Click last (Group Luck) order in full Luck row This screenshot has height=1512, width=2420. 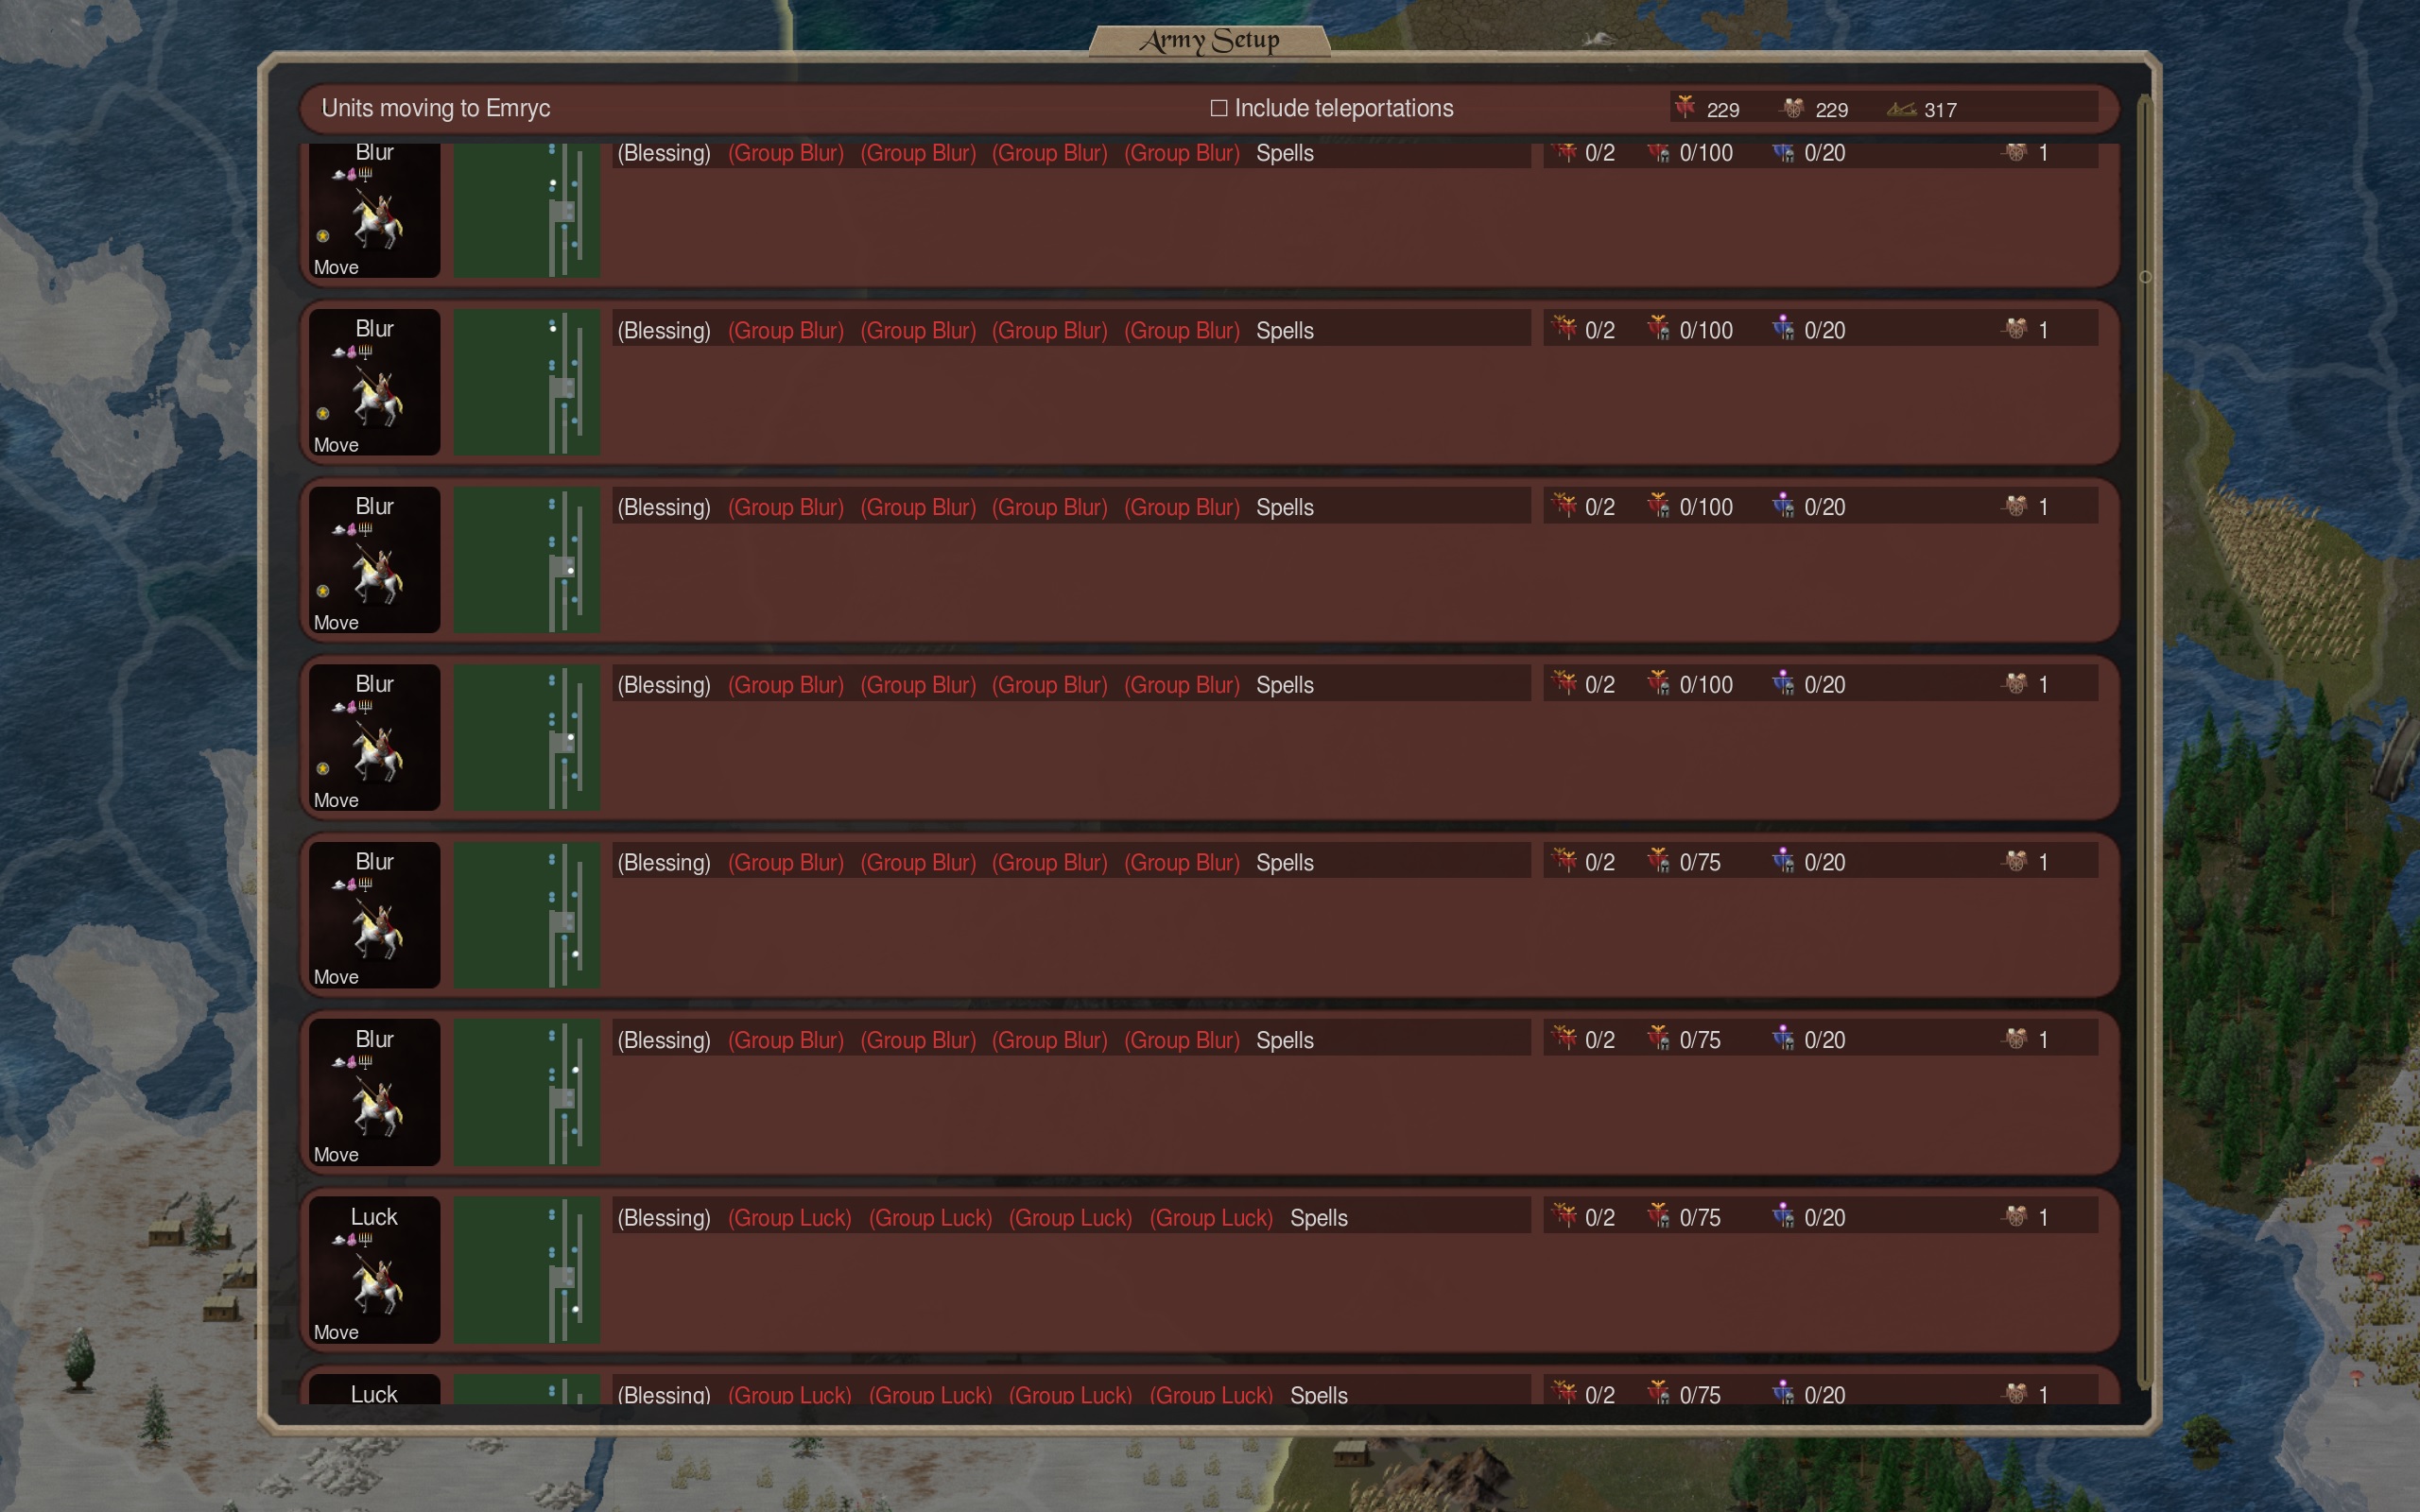[x=1211, y=1218]
